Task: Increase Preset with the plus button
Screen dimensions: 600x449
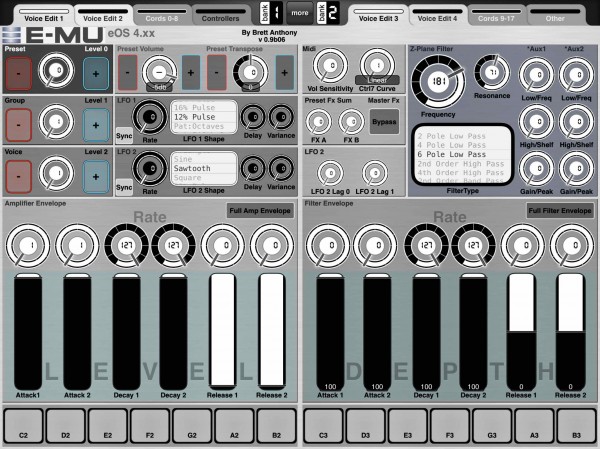Action: 96,73
